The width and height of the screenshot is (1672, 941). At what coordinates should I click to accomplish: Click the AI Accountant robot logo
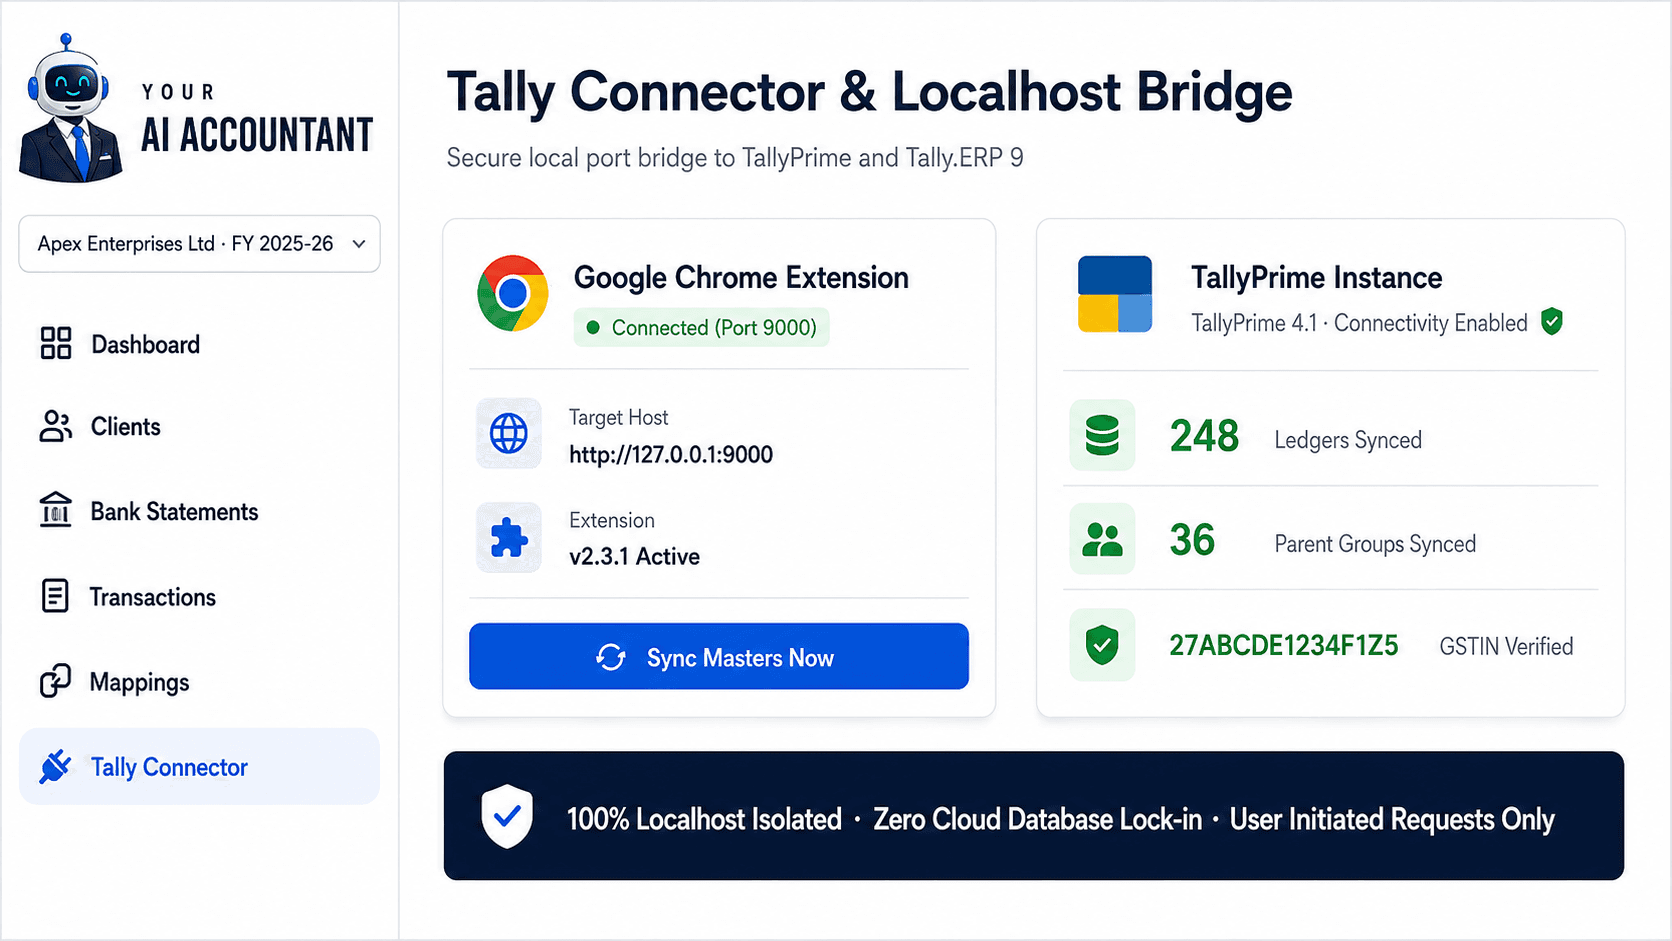(x=70, y=108)
